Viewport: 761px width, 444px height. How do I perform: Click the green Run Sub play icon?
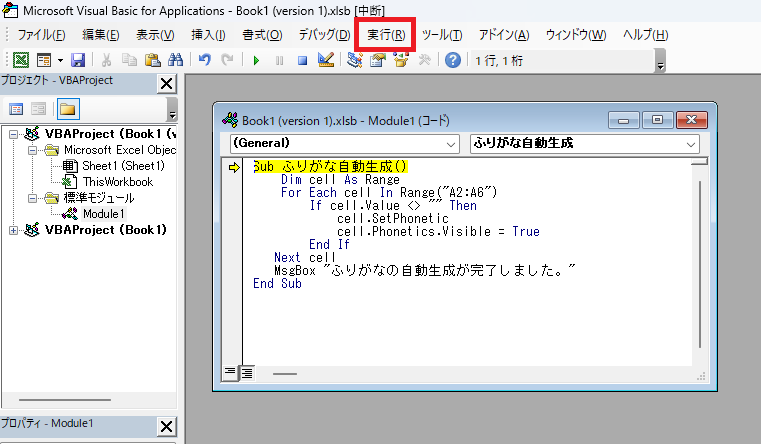[x=256, y=61]
